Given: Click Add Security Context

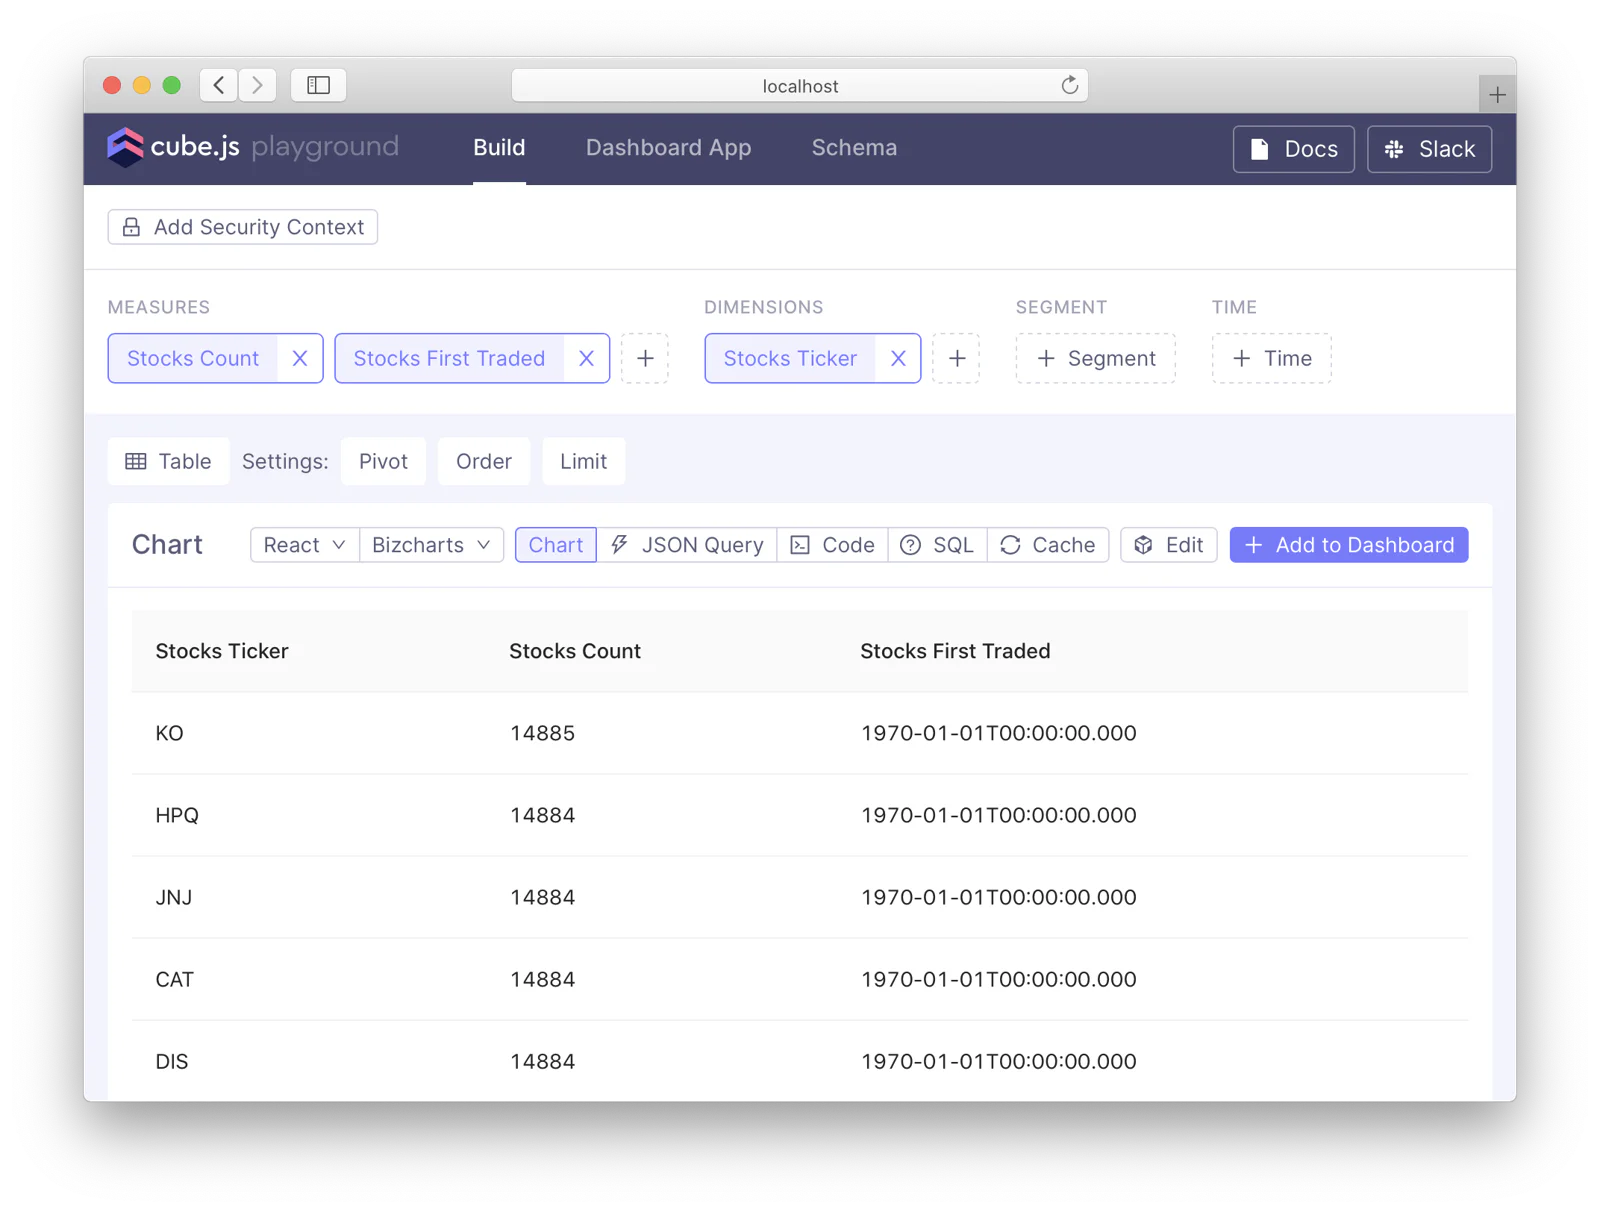Looking at the screenshot, I should (243, 227).
